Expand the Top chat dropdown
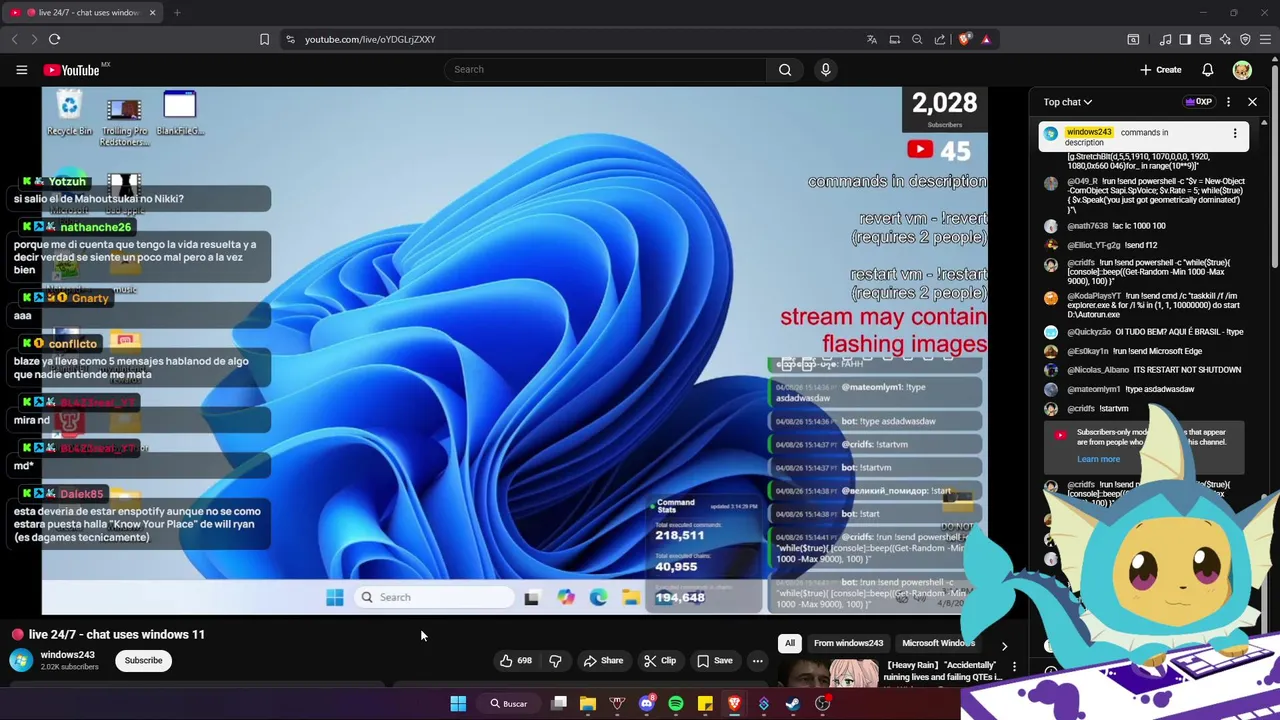Viewport: 1280px width, 720px height. [1068, 102]
